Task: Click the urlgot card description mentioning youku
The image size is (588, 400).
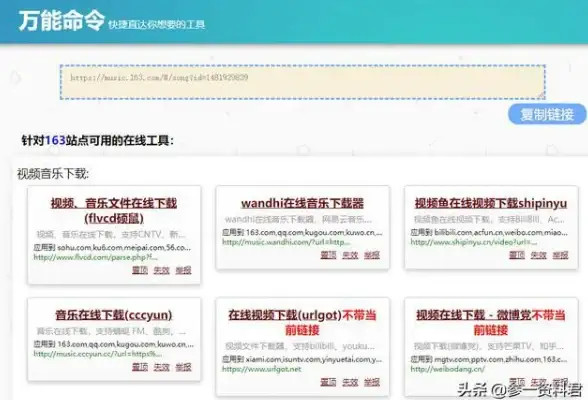Action: pos(300,346)
